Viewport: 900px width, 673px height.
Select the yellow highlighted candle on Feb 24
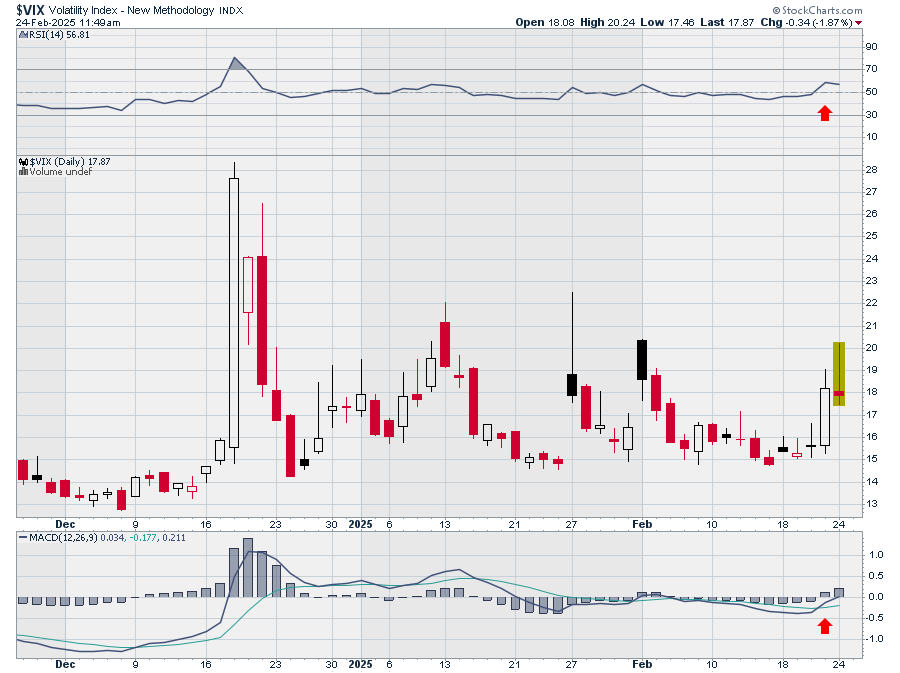pos(839,374)
